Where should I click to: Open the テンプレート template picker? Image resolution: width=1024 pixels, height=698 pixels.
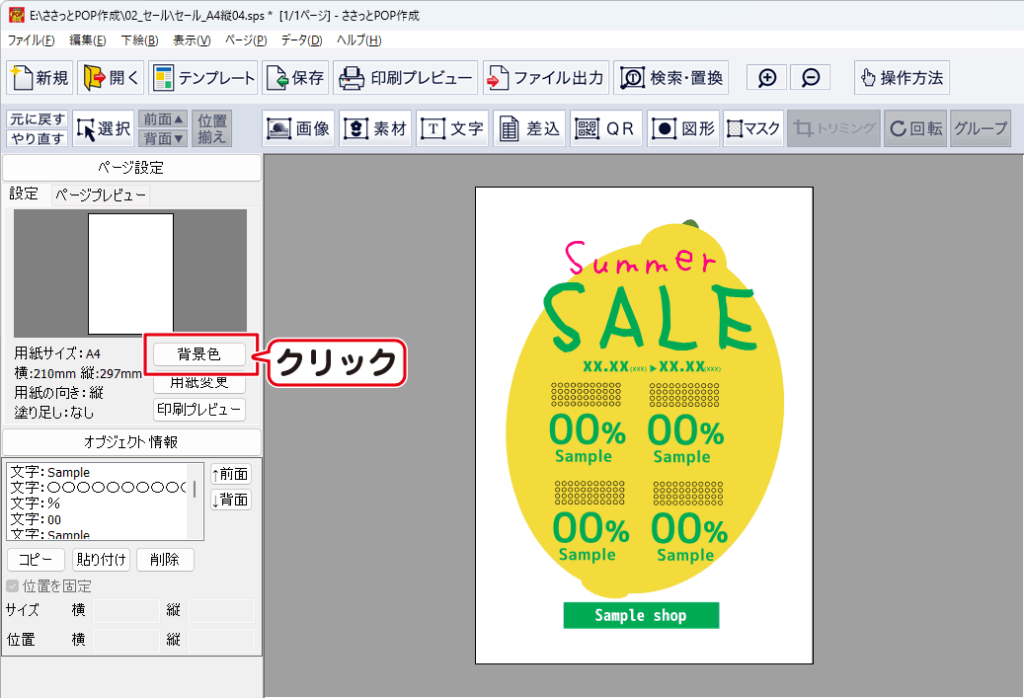pos(204,78)
